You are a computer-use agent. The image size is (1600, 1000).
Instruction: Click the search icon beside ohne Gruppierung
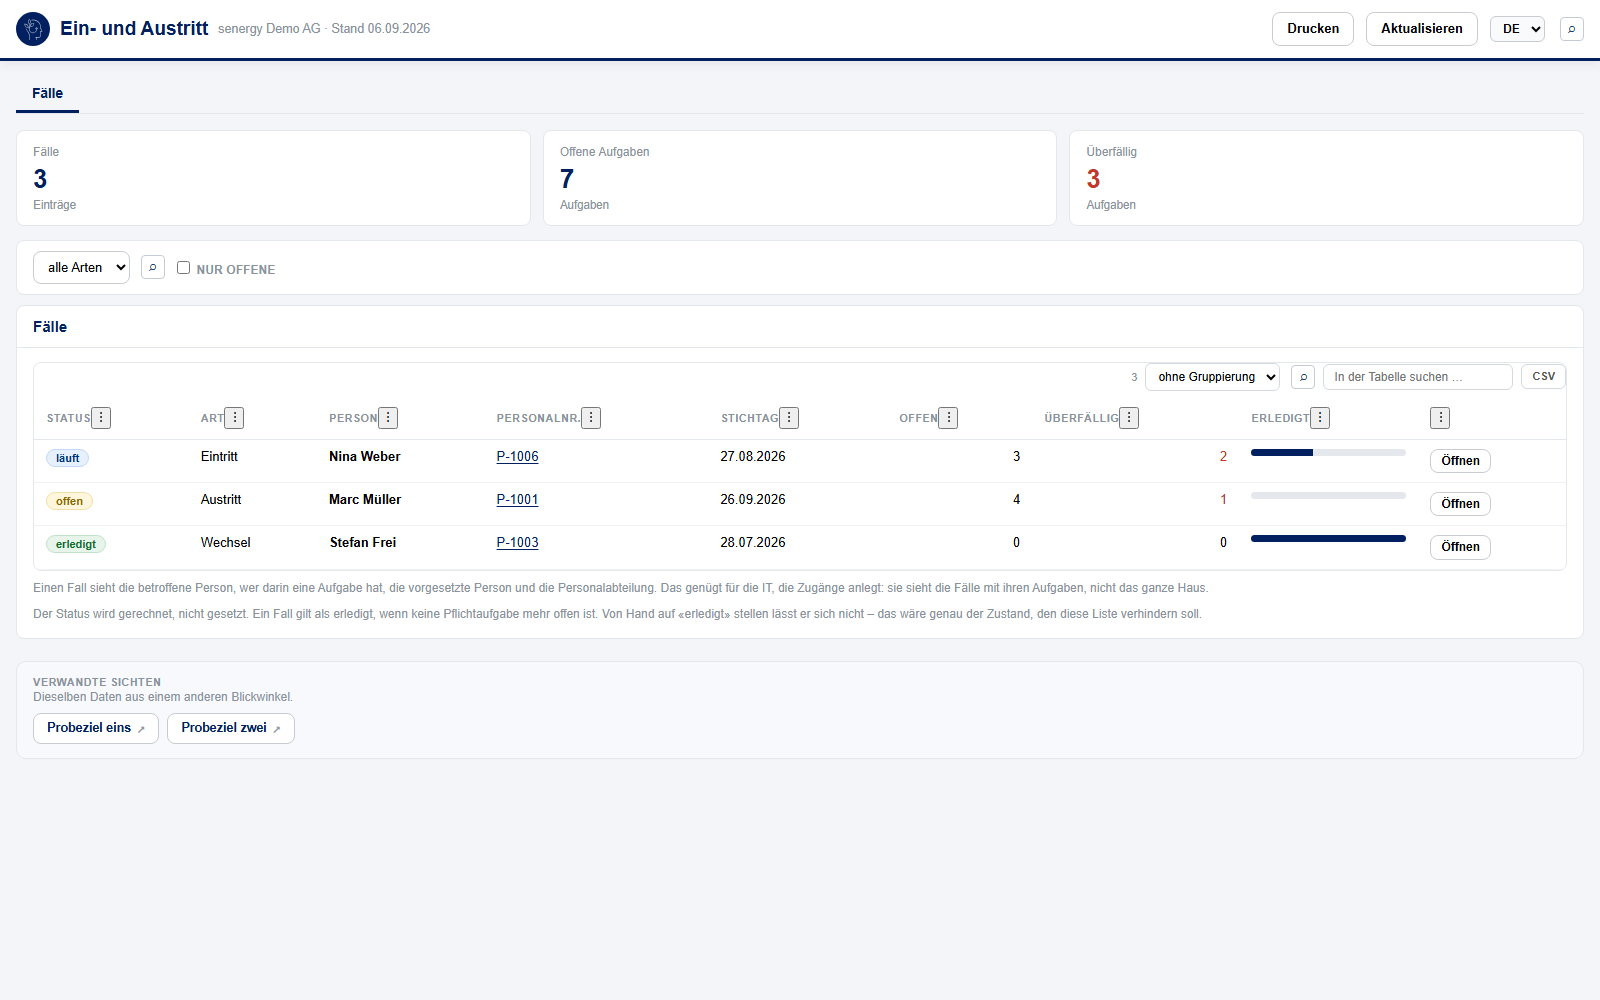pyautogui.click(x=1303, y=377)
